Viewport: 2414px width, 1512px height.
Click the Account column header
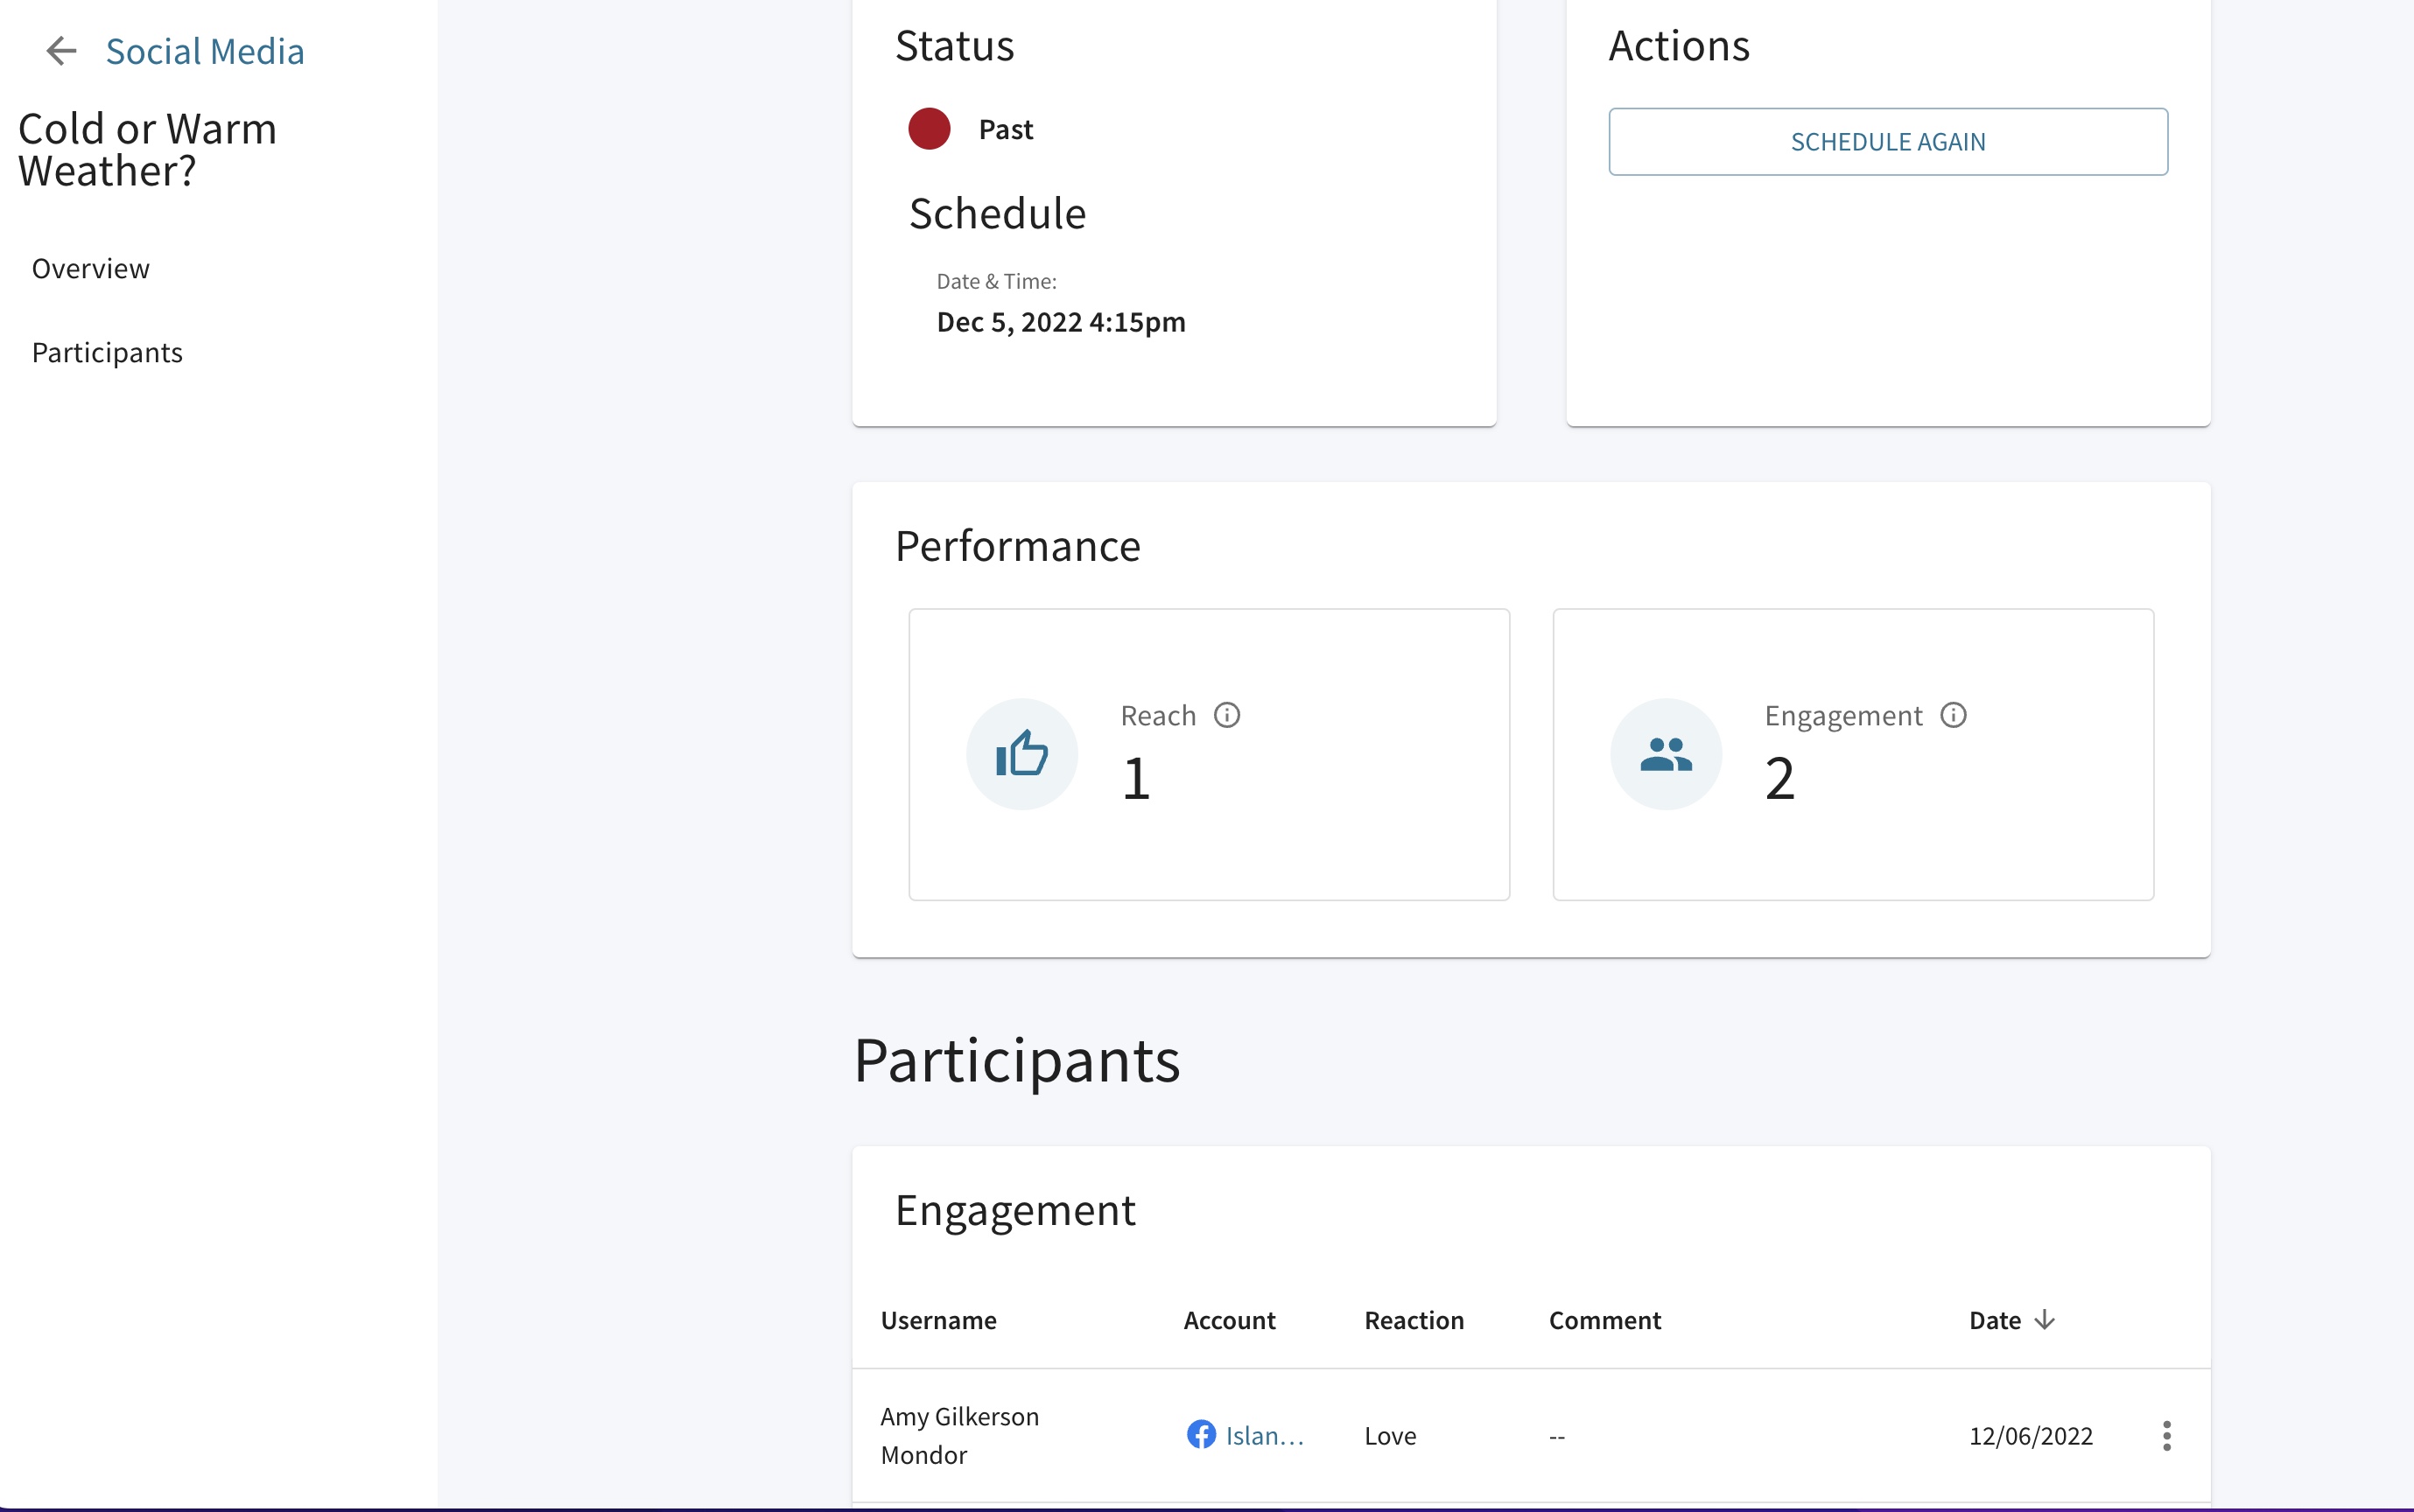click(1229, 1320)
